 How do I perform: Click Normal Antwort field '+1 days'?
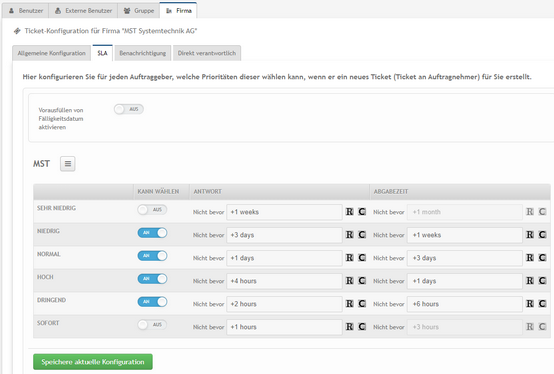(284, 258)
